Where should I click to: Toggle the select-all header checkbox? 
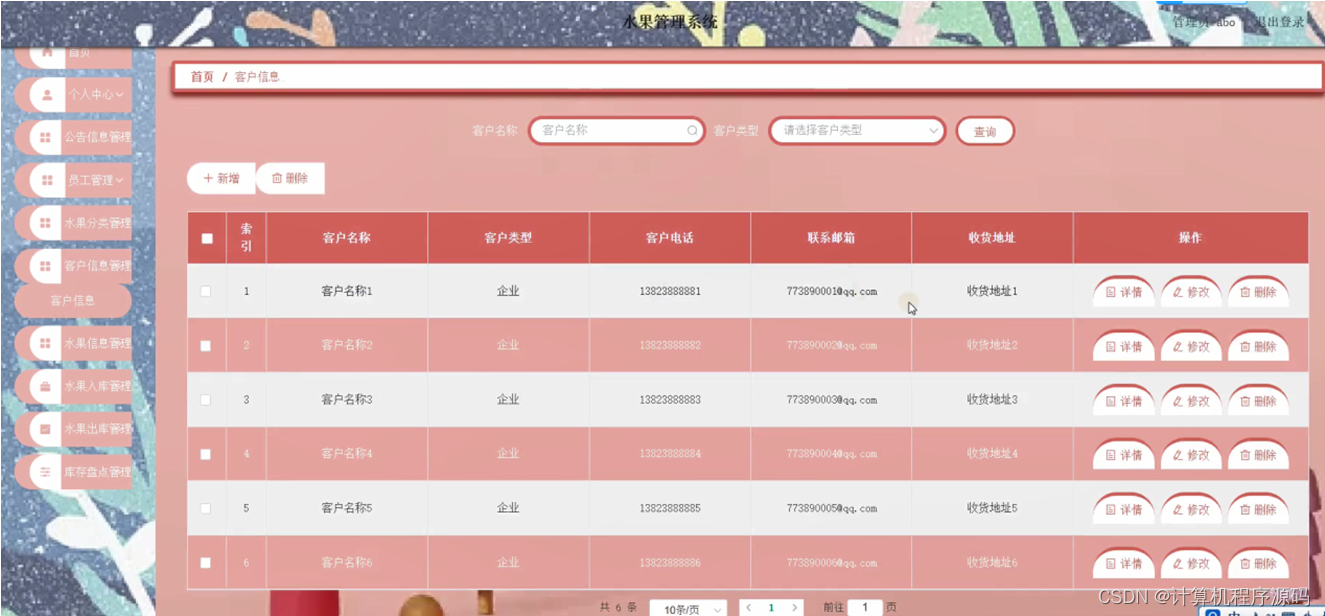tap(207, 238)
